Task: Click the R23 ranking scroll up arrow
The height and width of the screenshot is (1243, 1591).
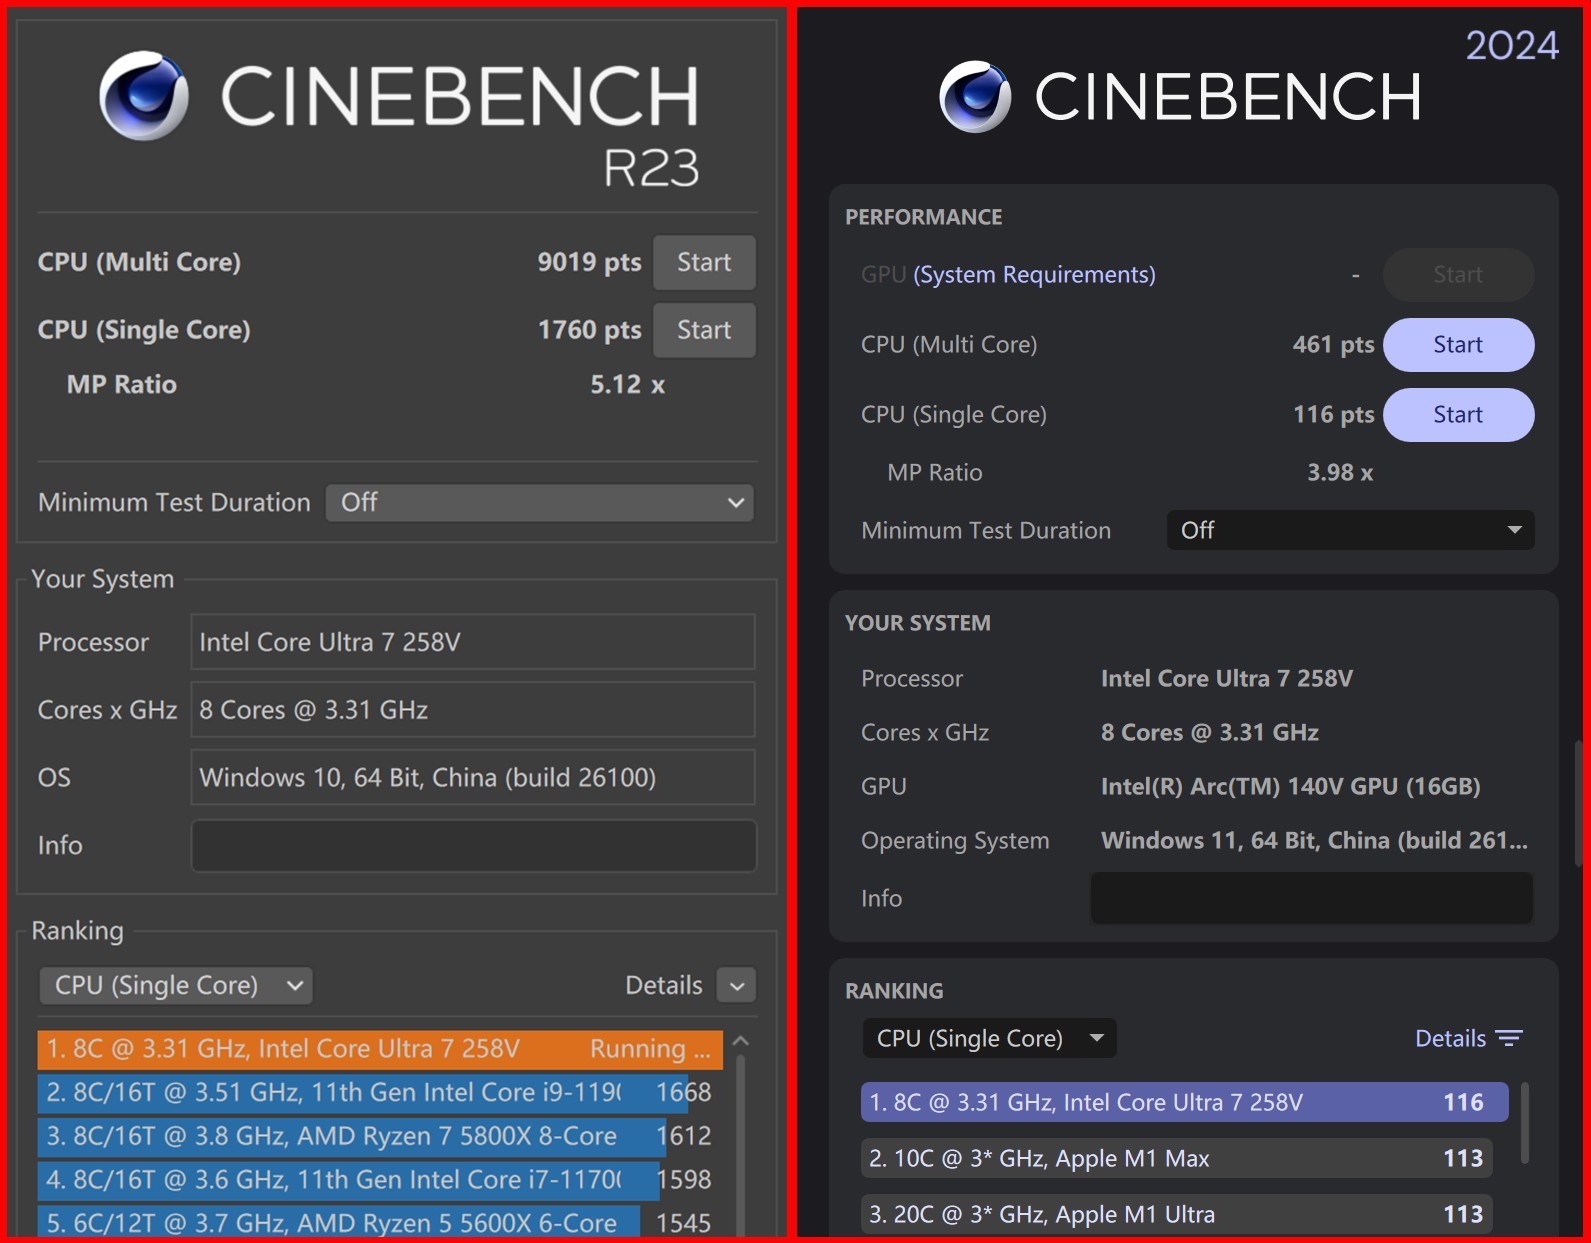Action: tap(741, 1042)
